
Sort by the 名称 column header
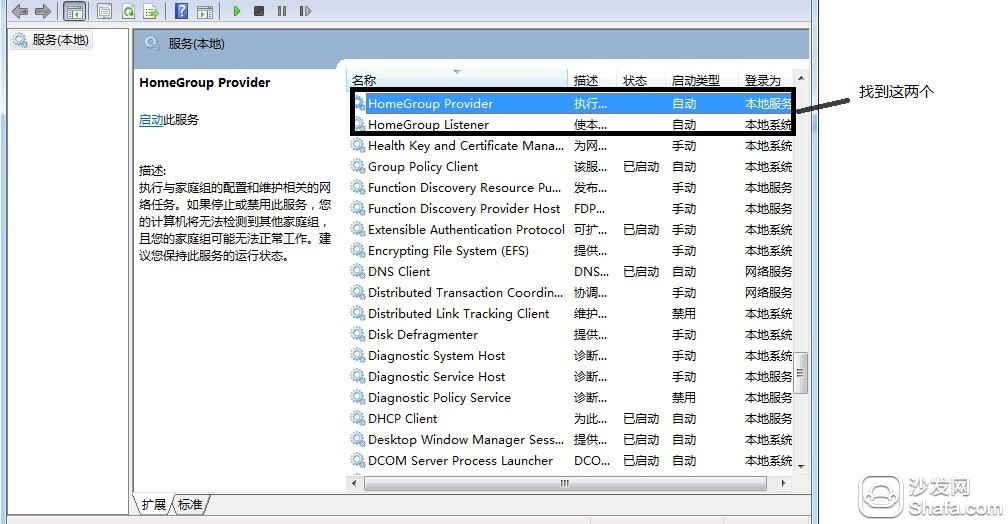[457, 80]
